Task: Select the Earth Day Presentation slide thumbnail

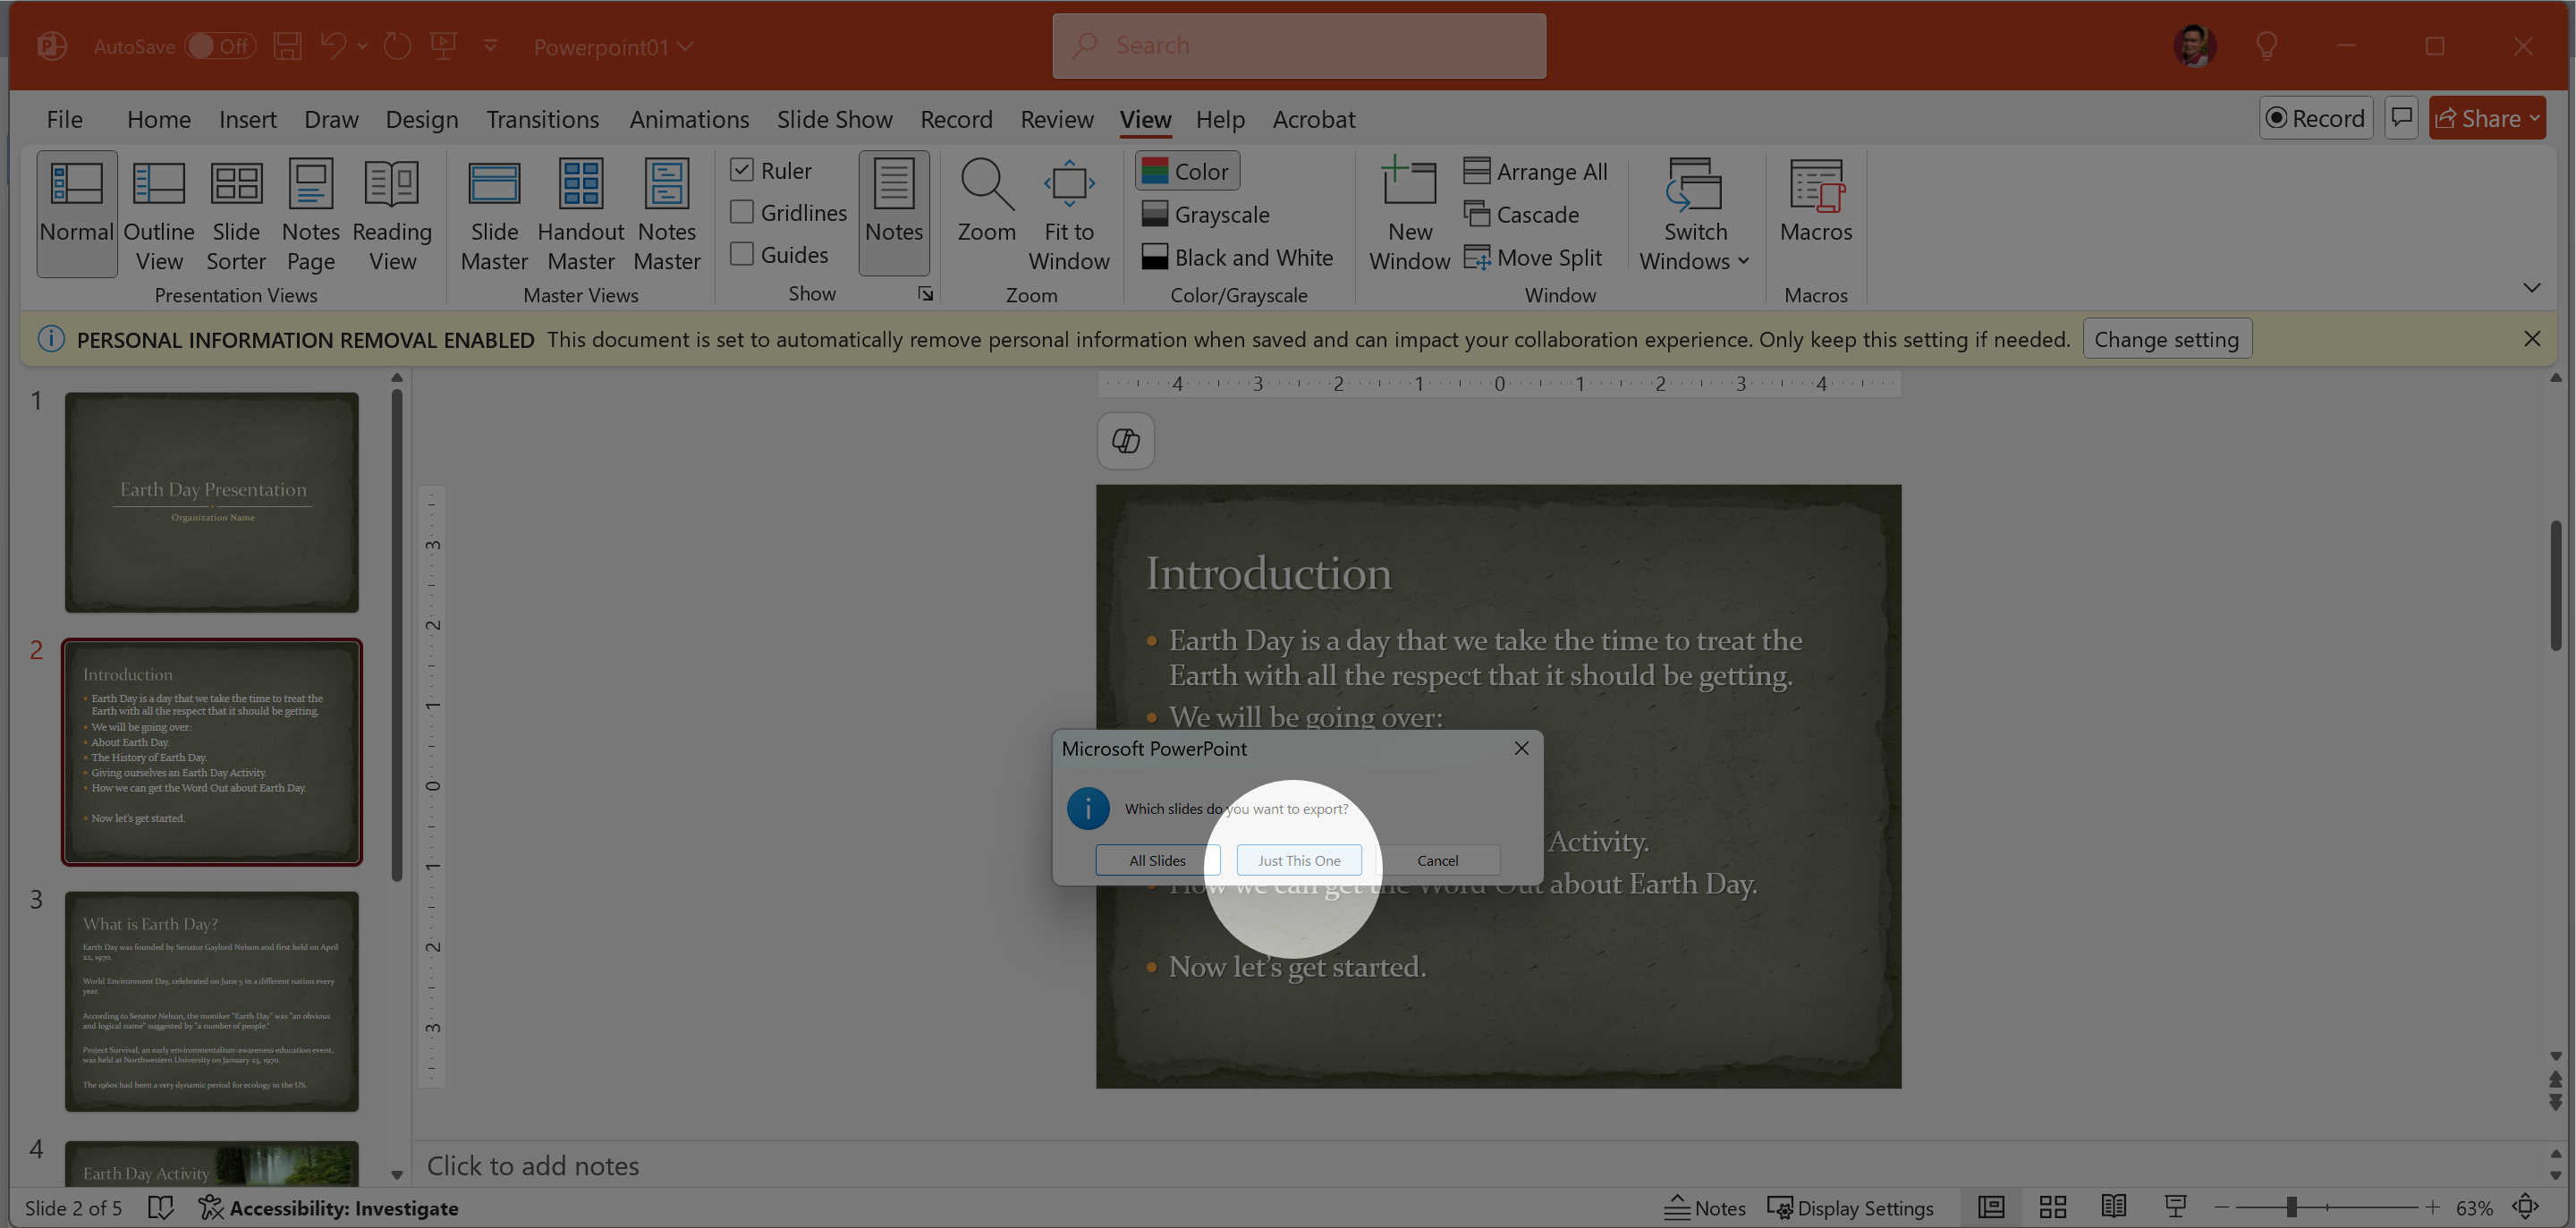Action: [x=212, y=502]
